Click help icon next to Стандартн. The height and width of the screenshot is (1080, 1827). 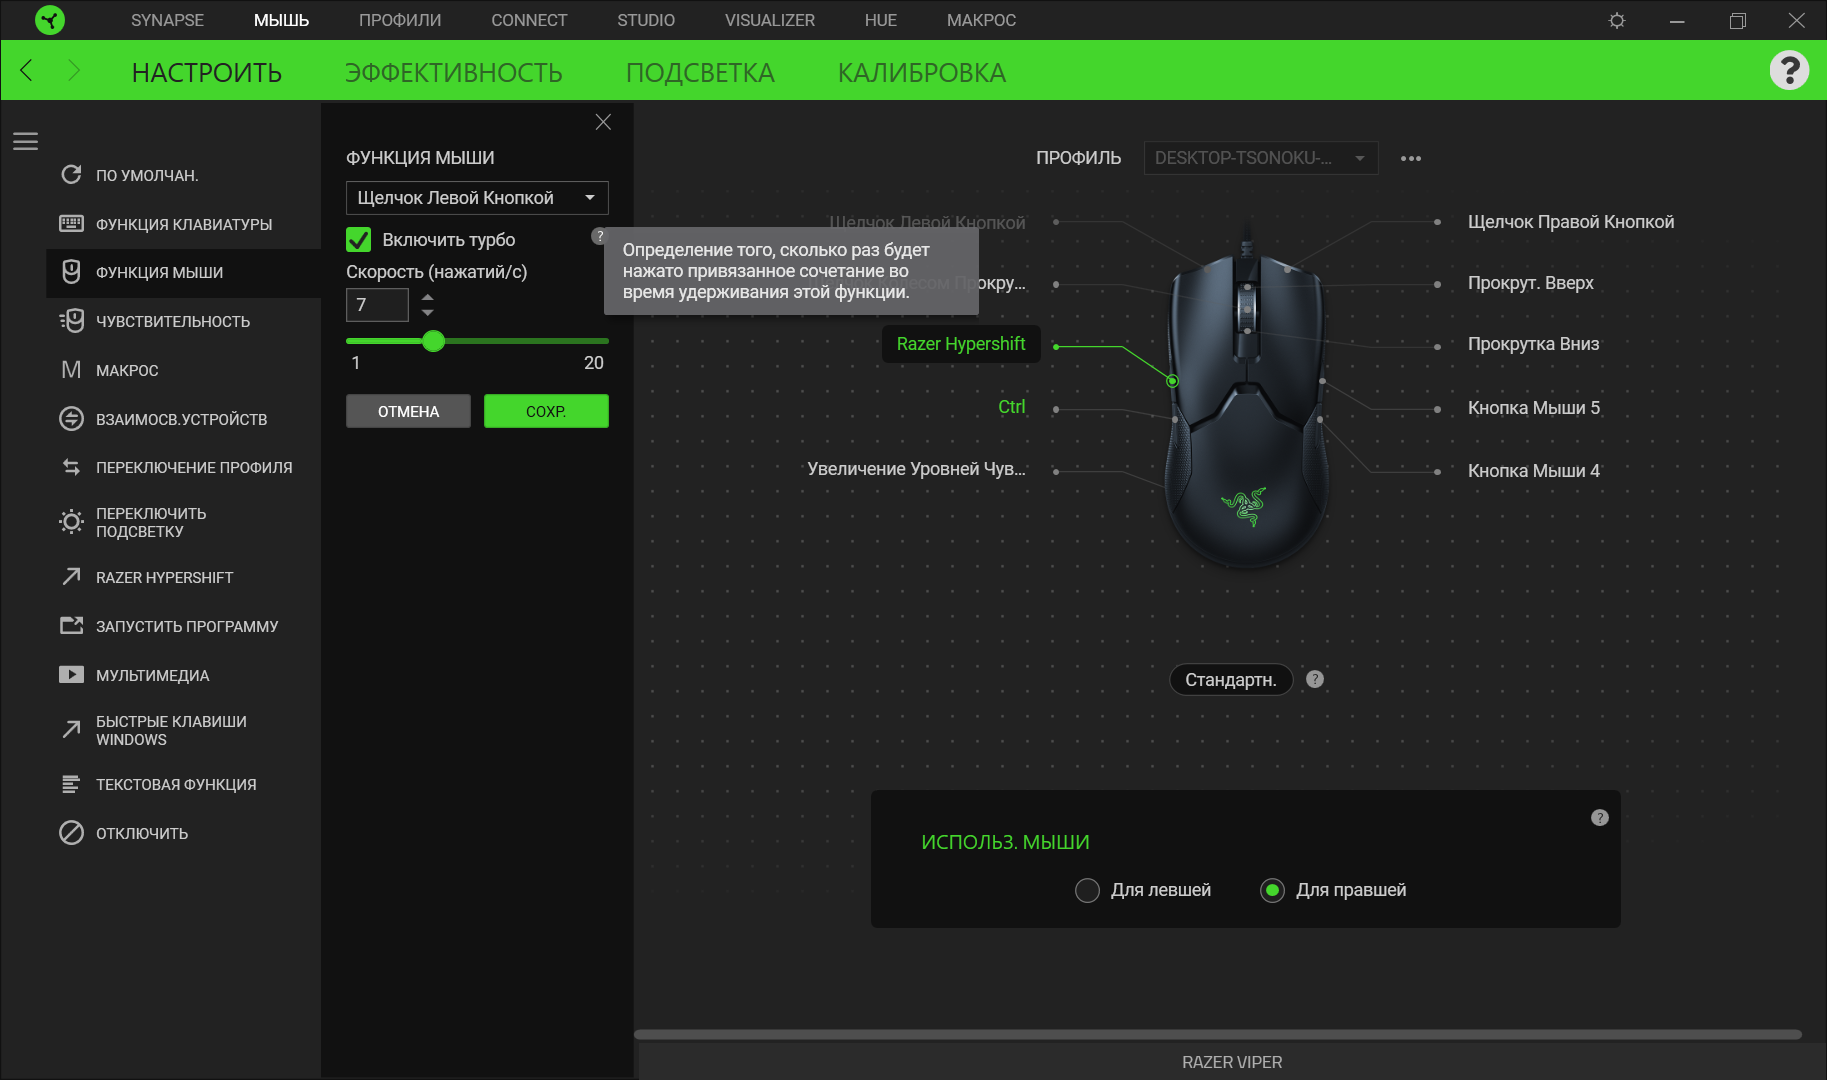1315,679
